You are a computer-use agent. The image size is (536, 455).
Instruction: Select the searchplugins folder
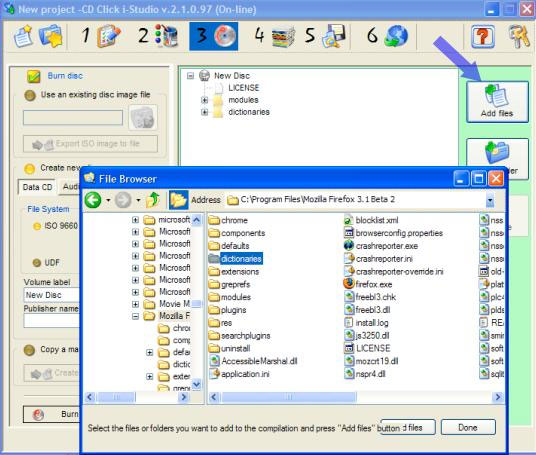(240, 336)
